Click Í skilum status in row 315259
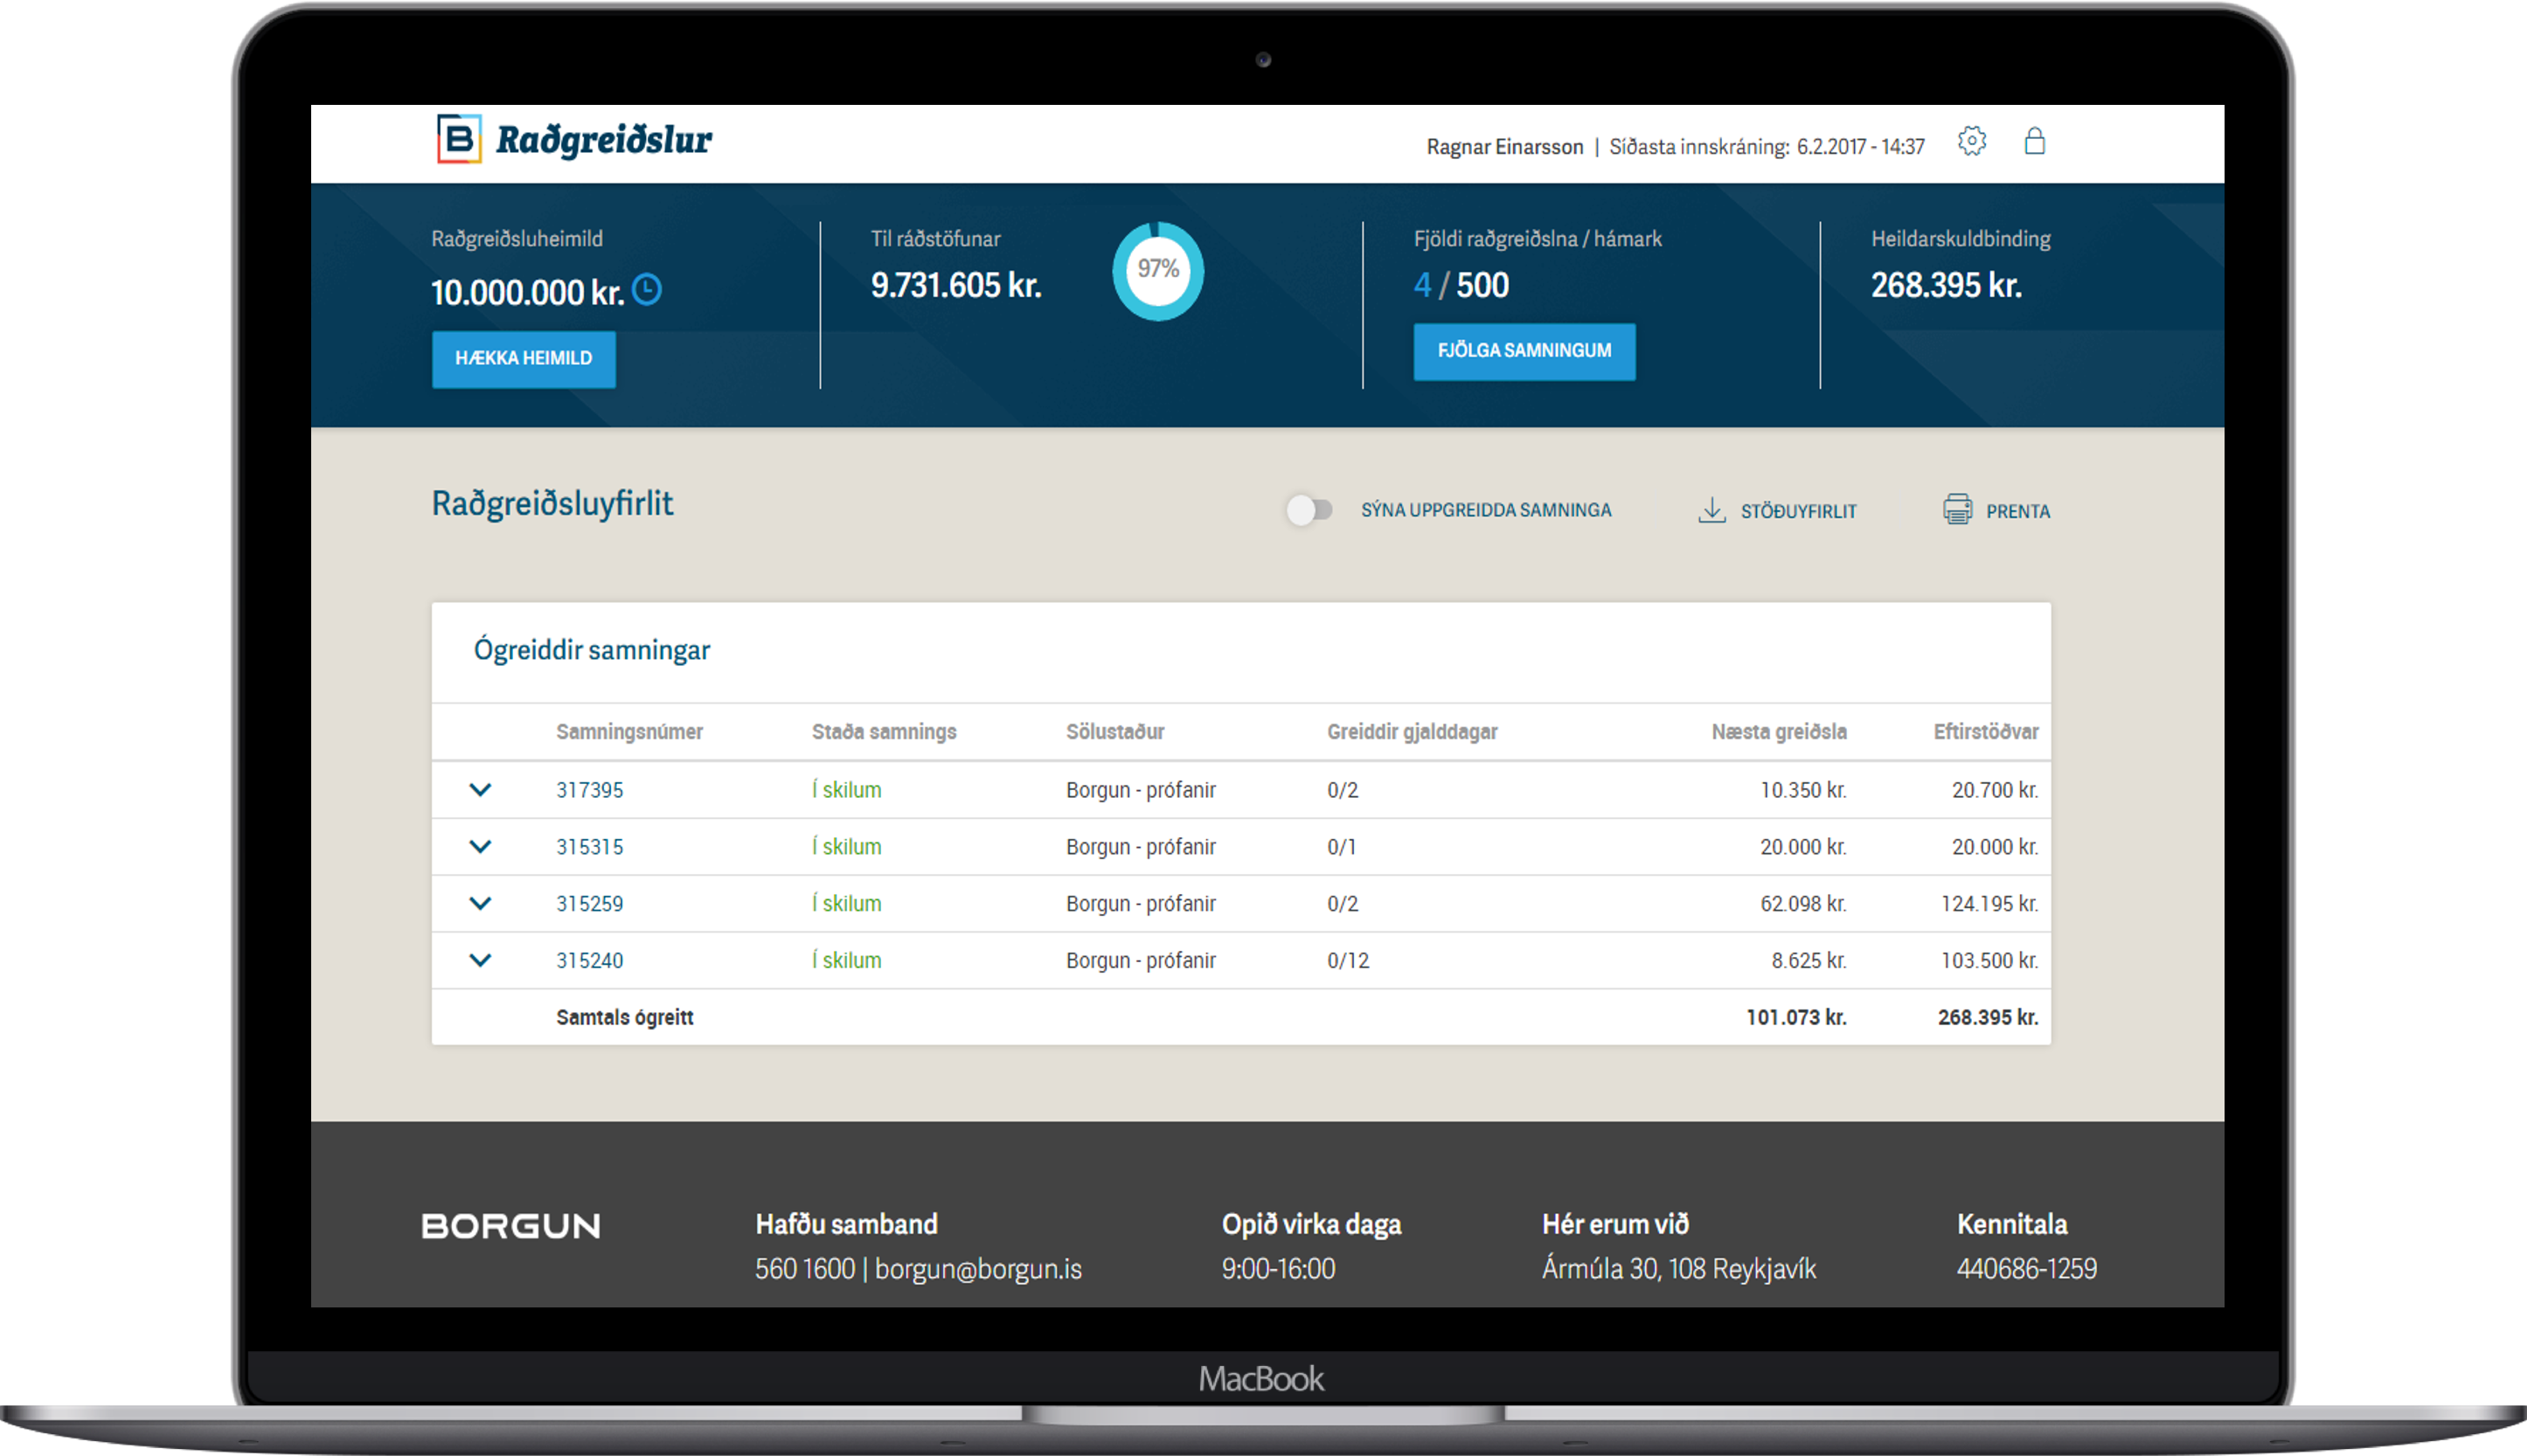Image resolution: width=2527 pixels, height=1456 pixels. pos(846,904)
